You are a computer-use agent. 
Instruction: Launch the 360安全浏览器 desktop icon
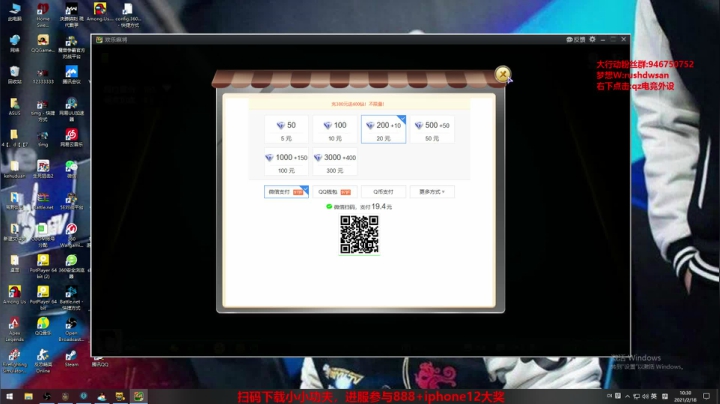71,266
